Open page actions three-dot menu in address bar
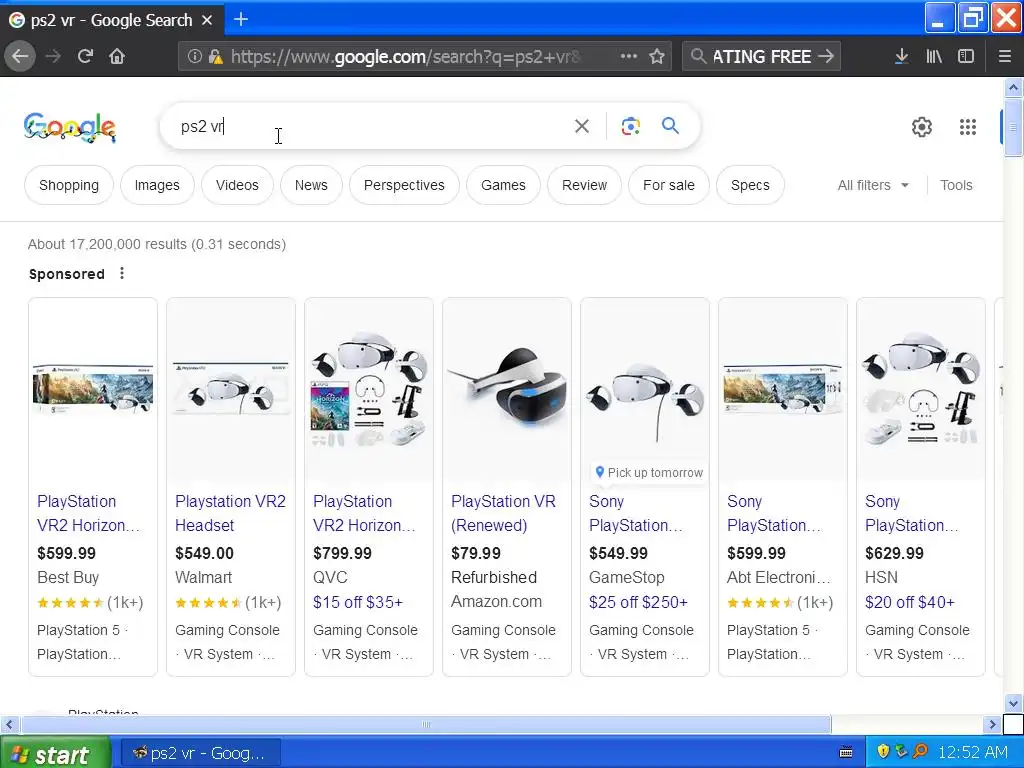Image resolution: width=1024 pixels, height=768 pixels. point(628,57)
